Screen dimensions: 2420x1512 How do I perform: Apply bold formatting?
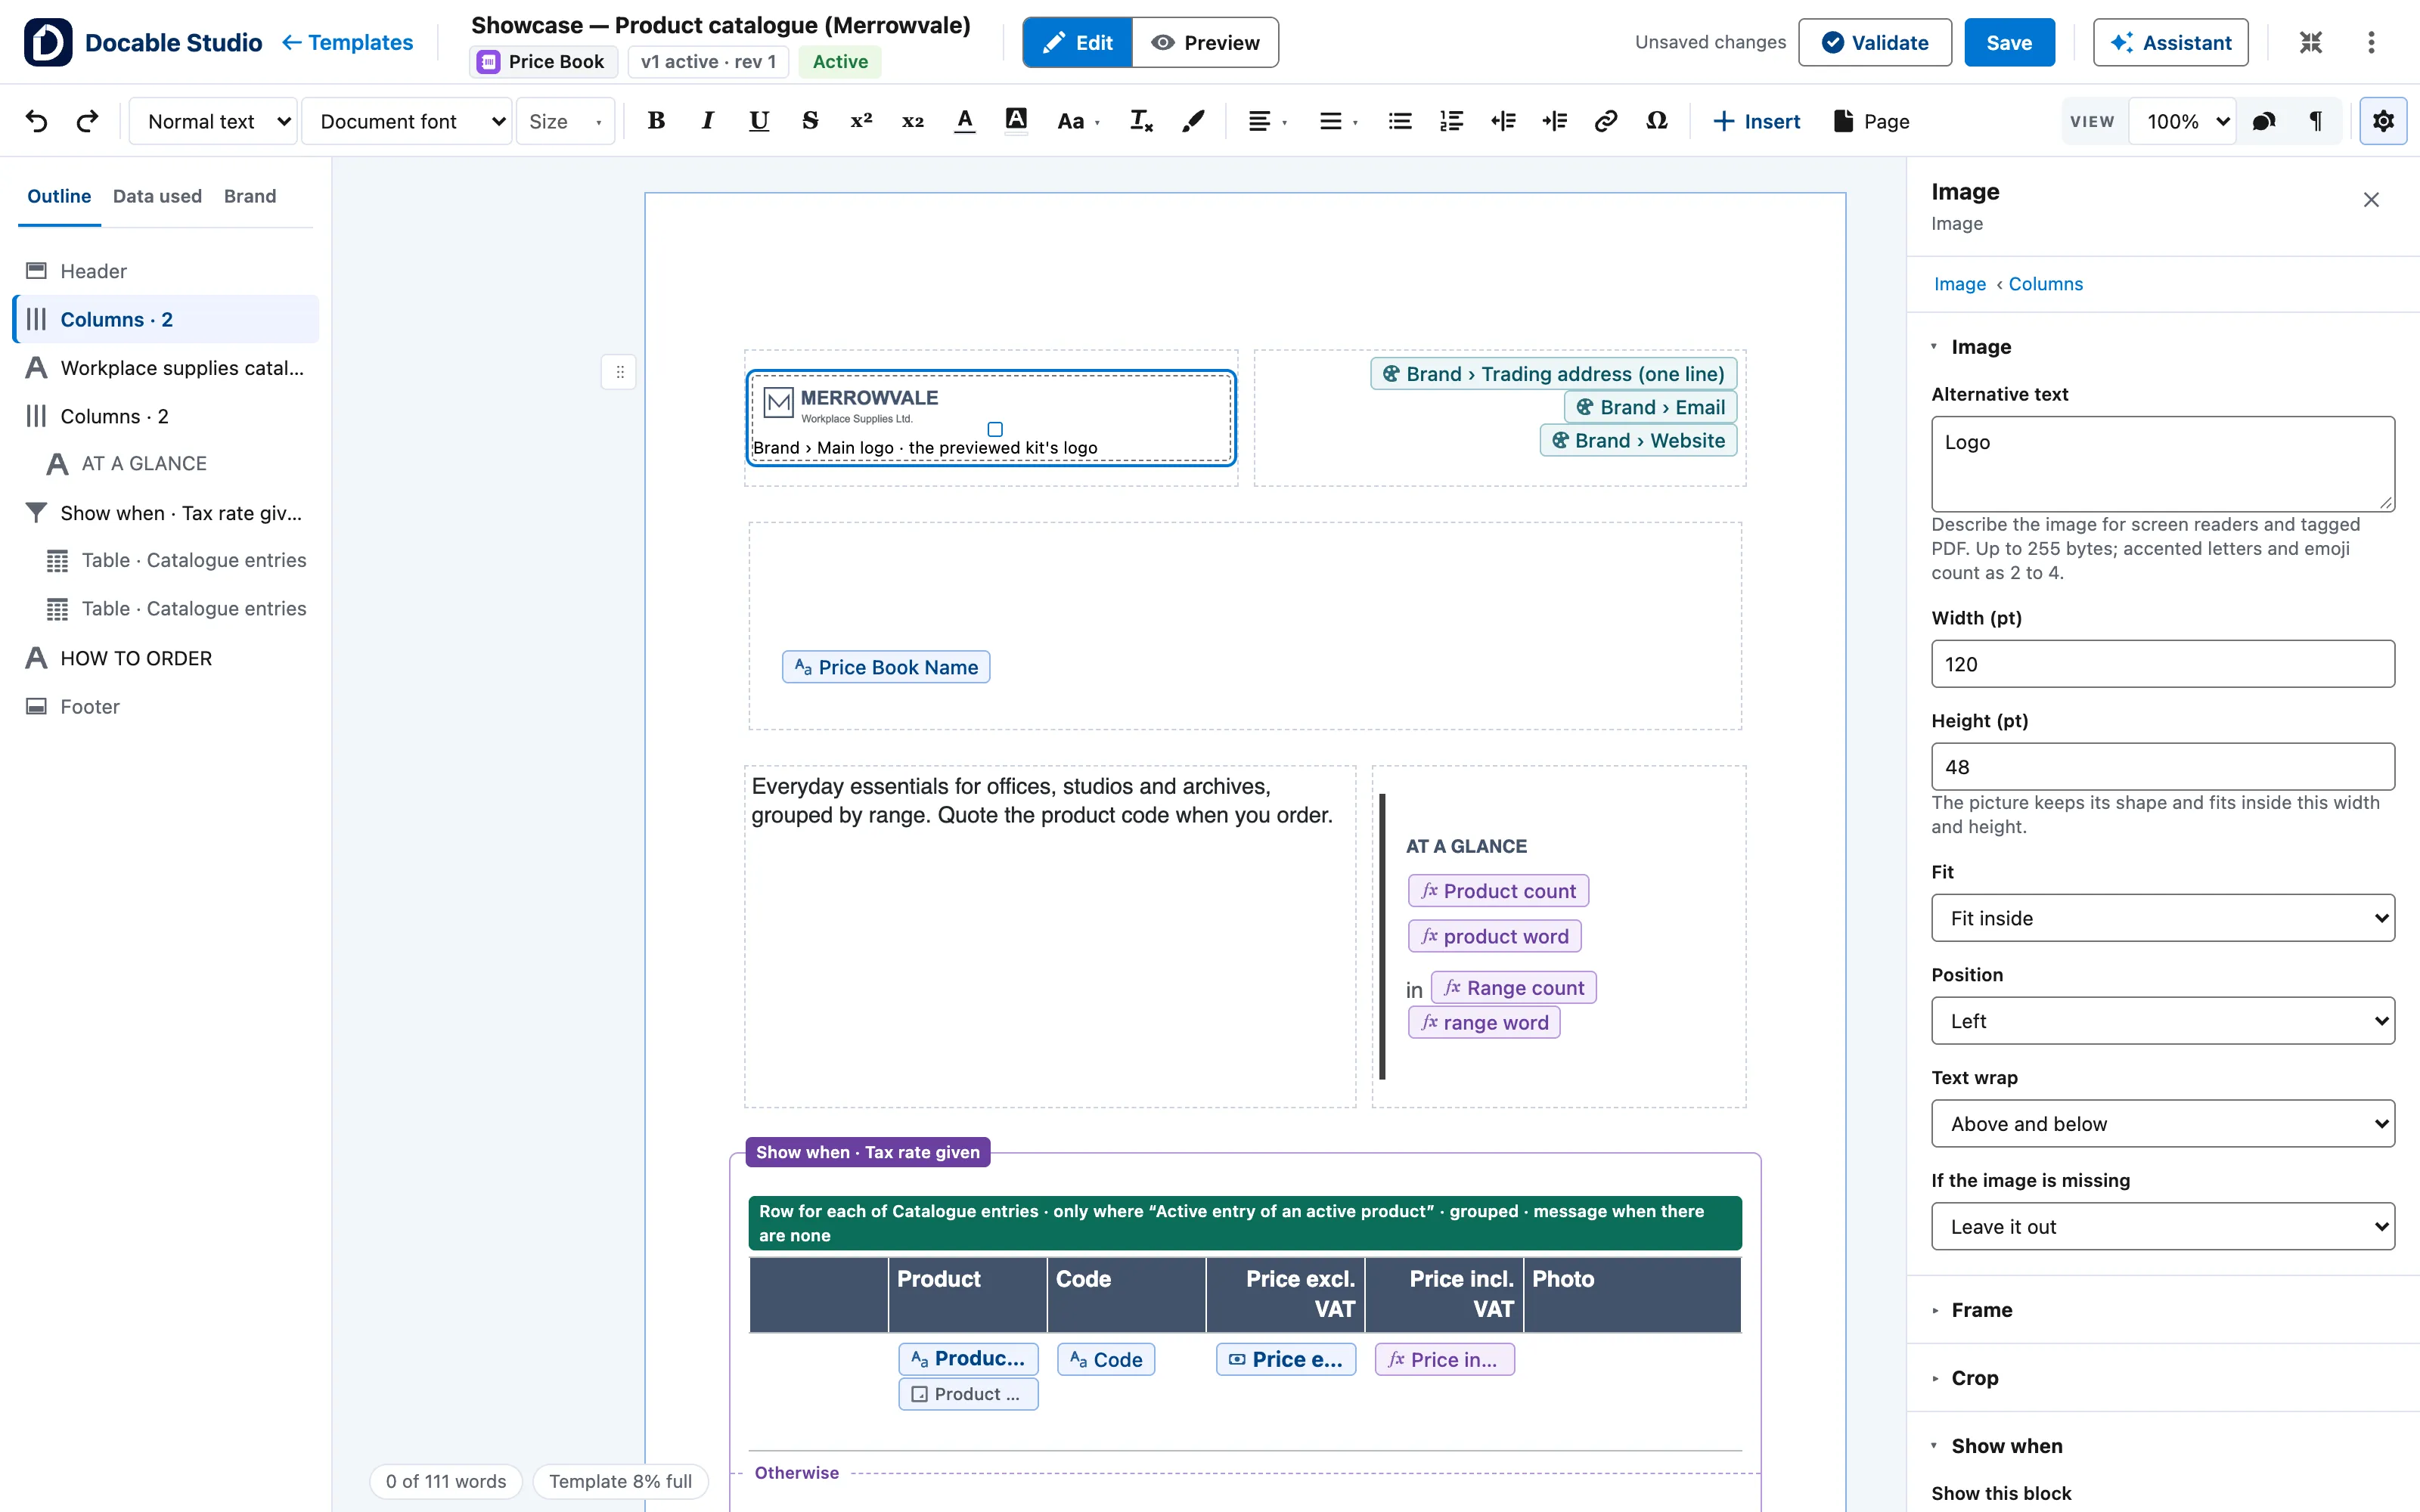tap(656, 121)
